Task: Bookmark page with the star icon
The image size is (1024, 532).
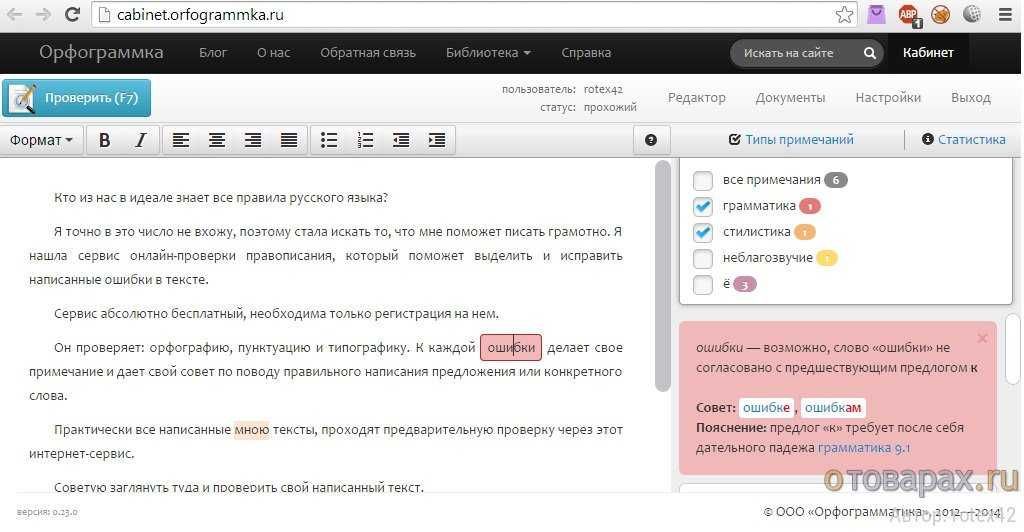Action: pos(844,14)
